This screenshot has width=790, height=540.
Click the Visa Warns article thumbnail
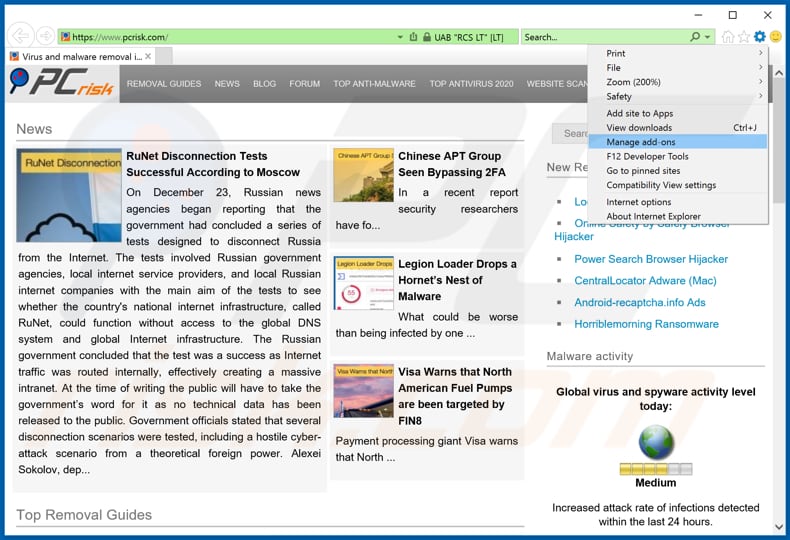(363, 390)
